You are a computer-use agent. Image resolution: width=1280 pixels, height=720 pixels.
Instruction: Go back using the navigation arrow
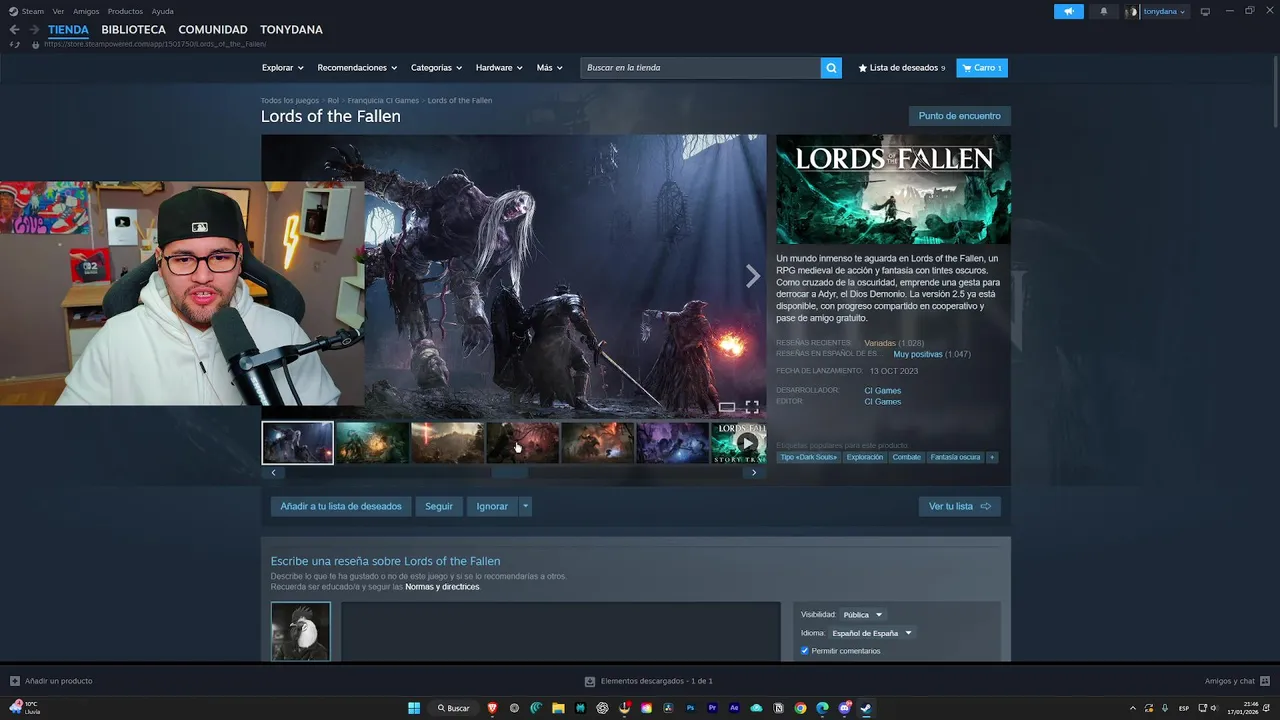[x=14, y=30]
